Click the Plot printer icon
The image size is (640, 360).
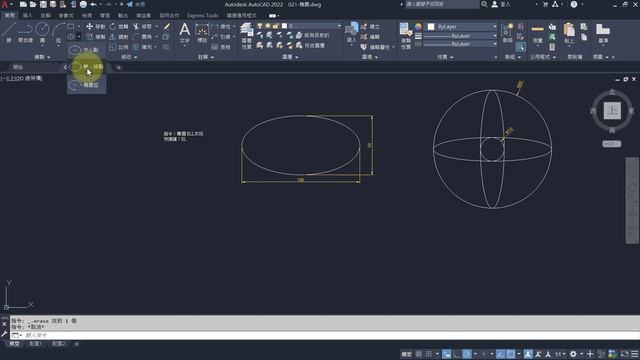pos(83,4)
